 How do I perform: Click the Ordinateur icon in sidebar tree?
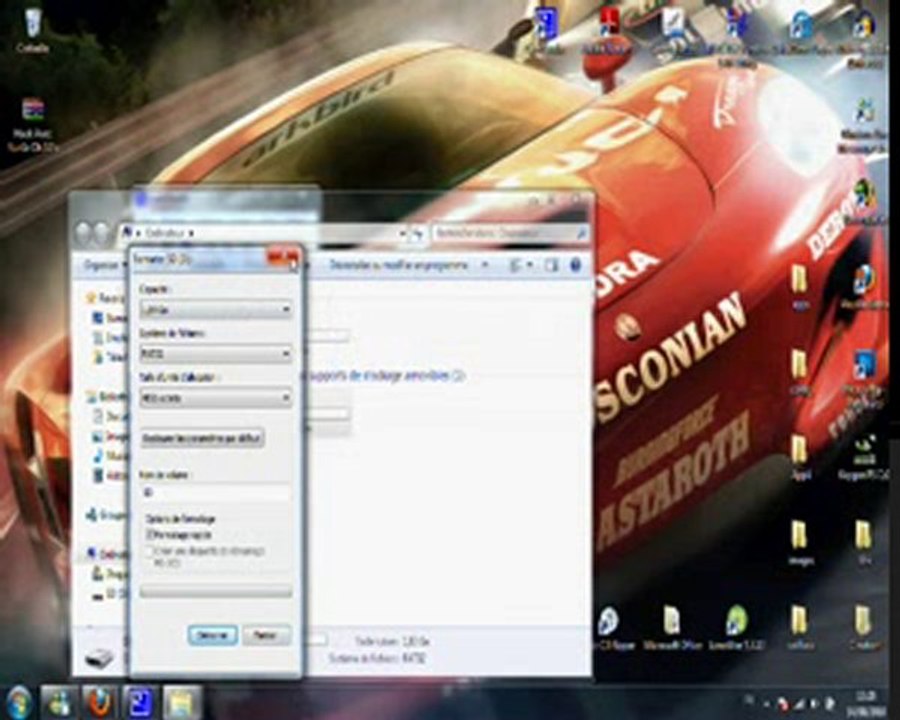tap(91, 553)
